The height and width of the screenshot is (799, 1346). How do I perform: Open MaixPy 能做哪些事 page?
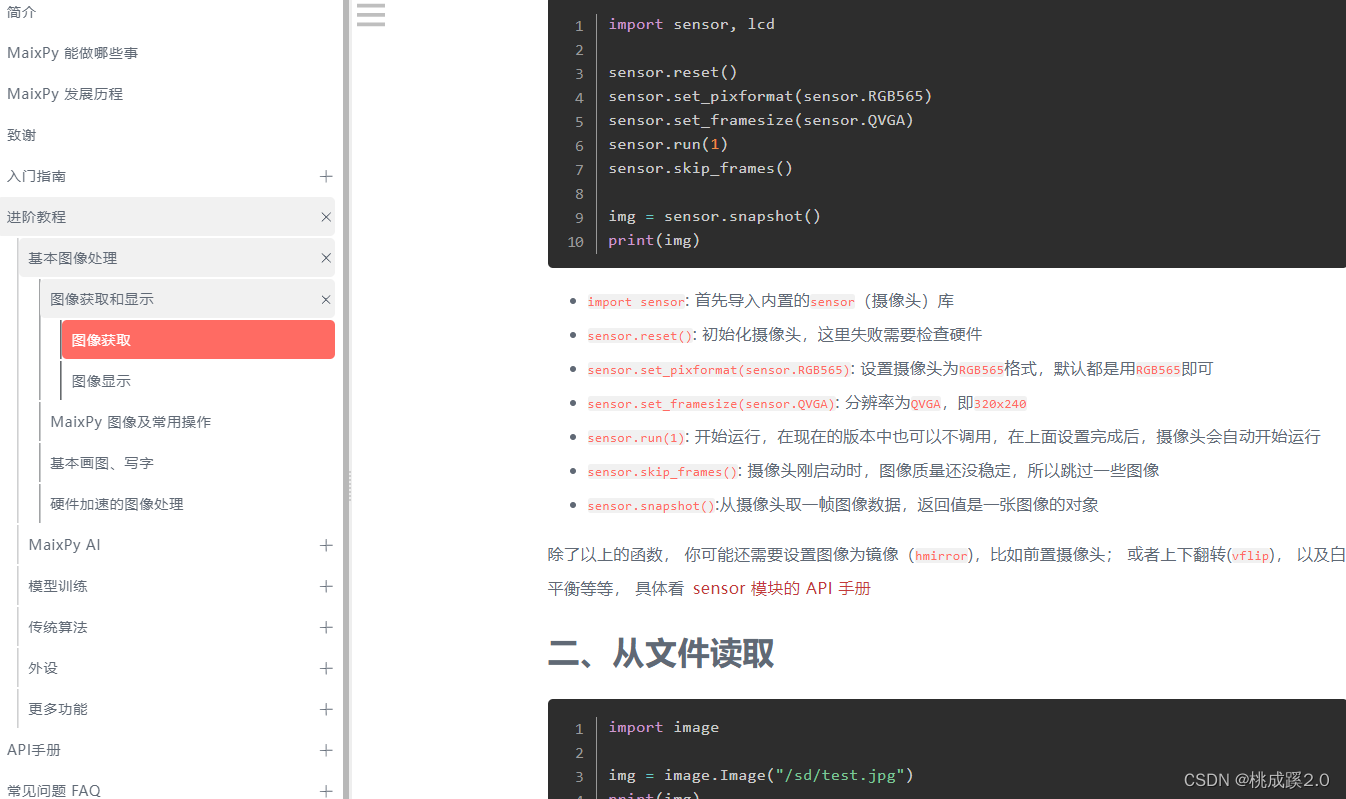[x=72, y=53]
